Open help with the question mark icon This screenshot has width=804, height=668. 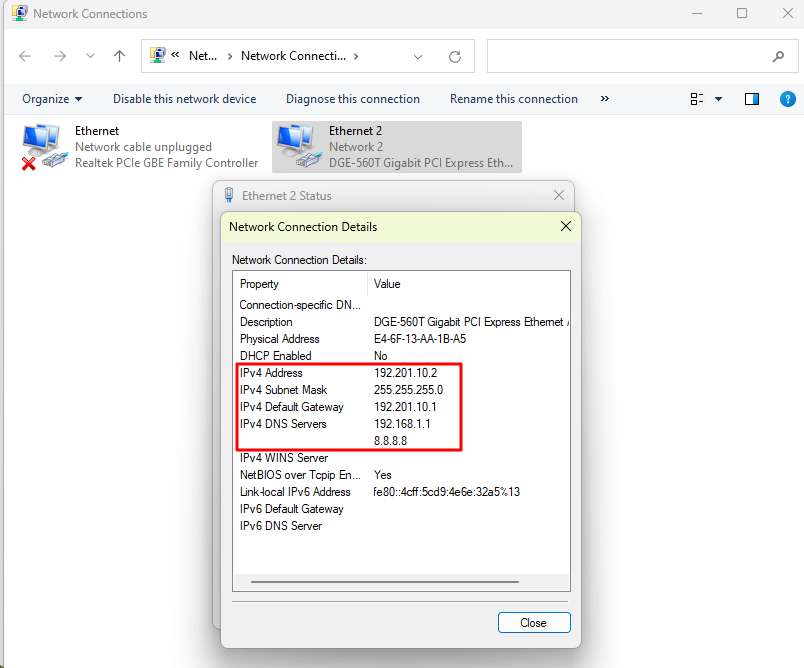pos(787,99)
